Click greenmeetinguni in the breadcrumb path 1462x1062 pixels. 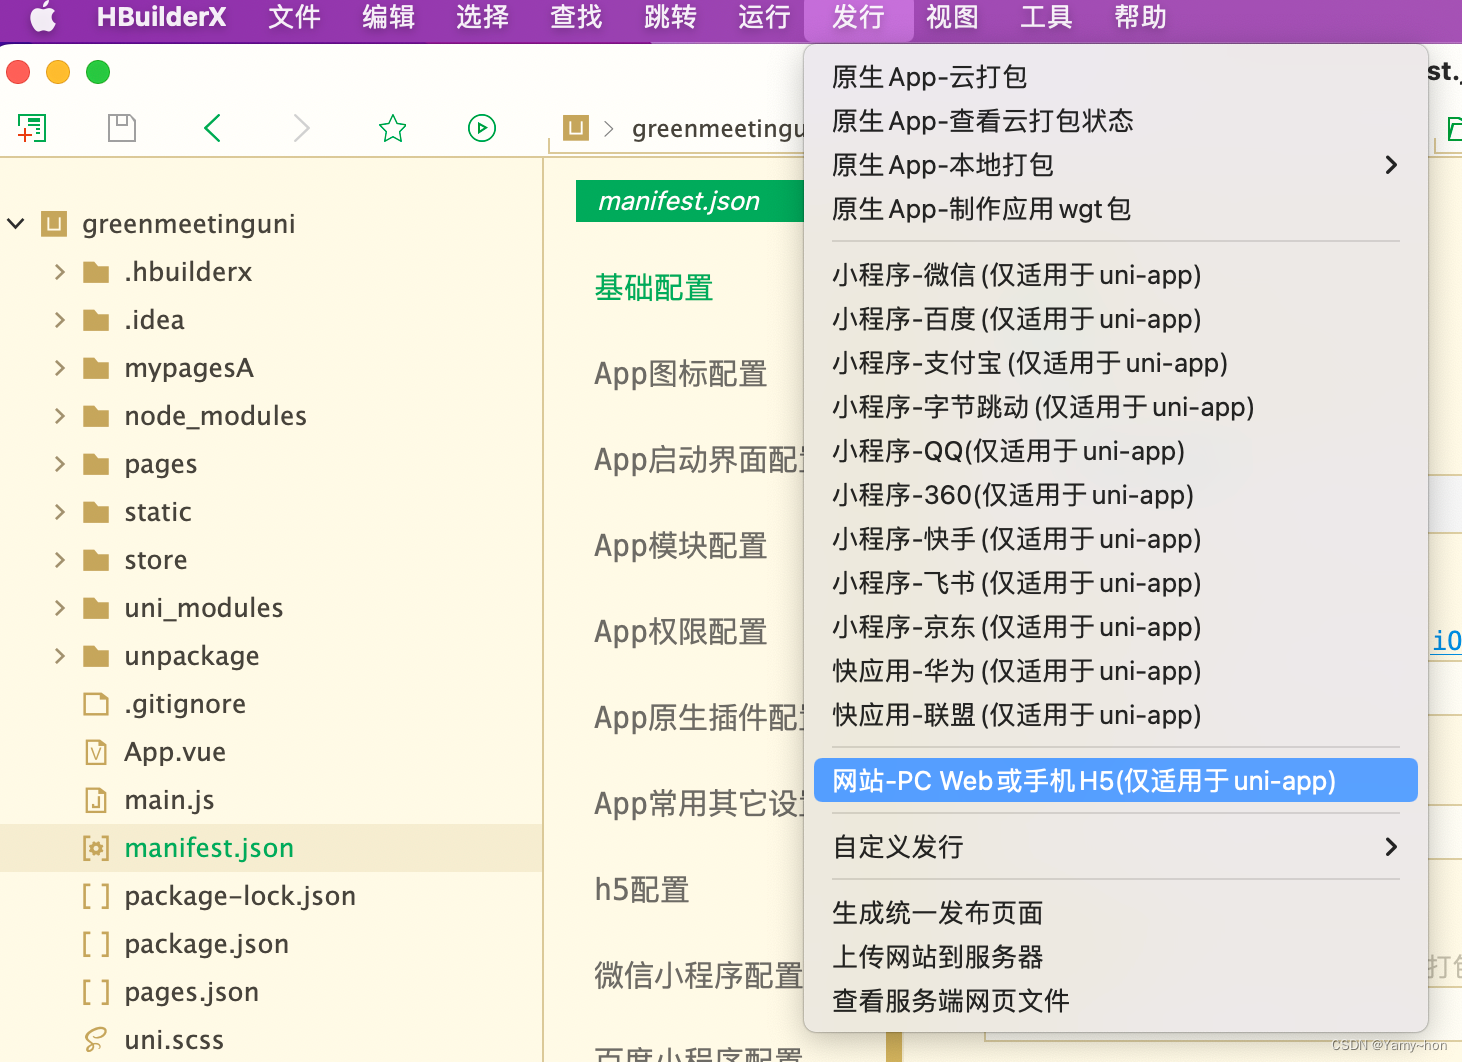point(718,129)
